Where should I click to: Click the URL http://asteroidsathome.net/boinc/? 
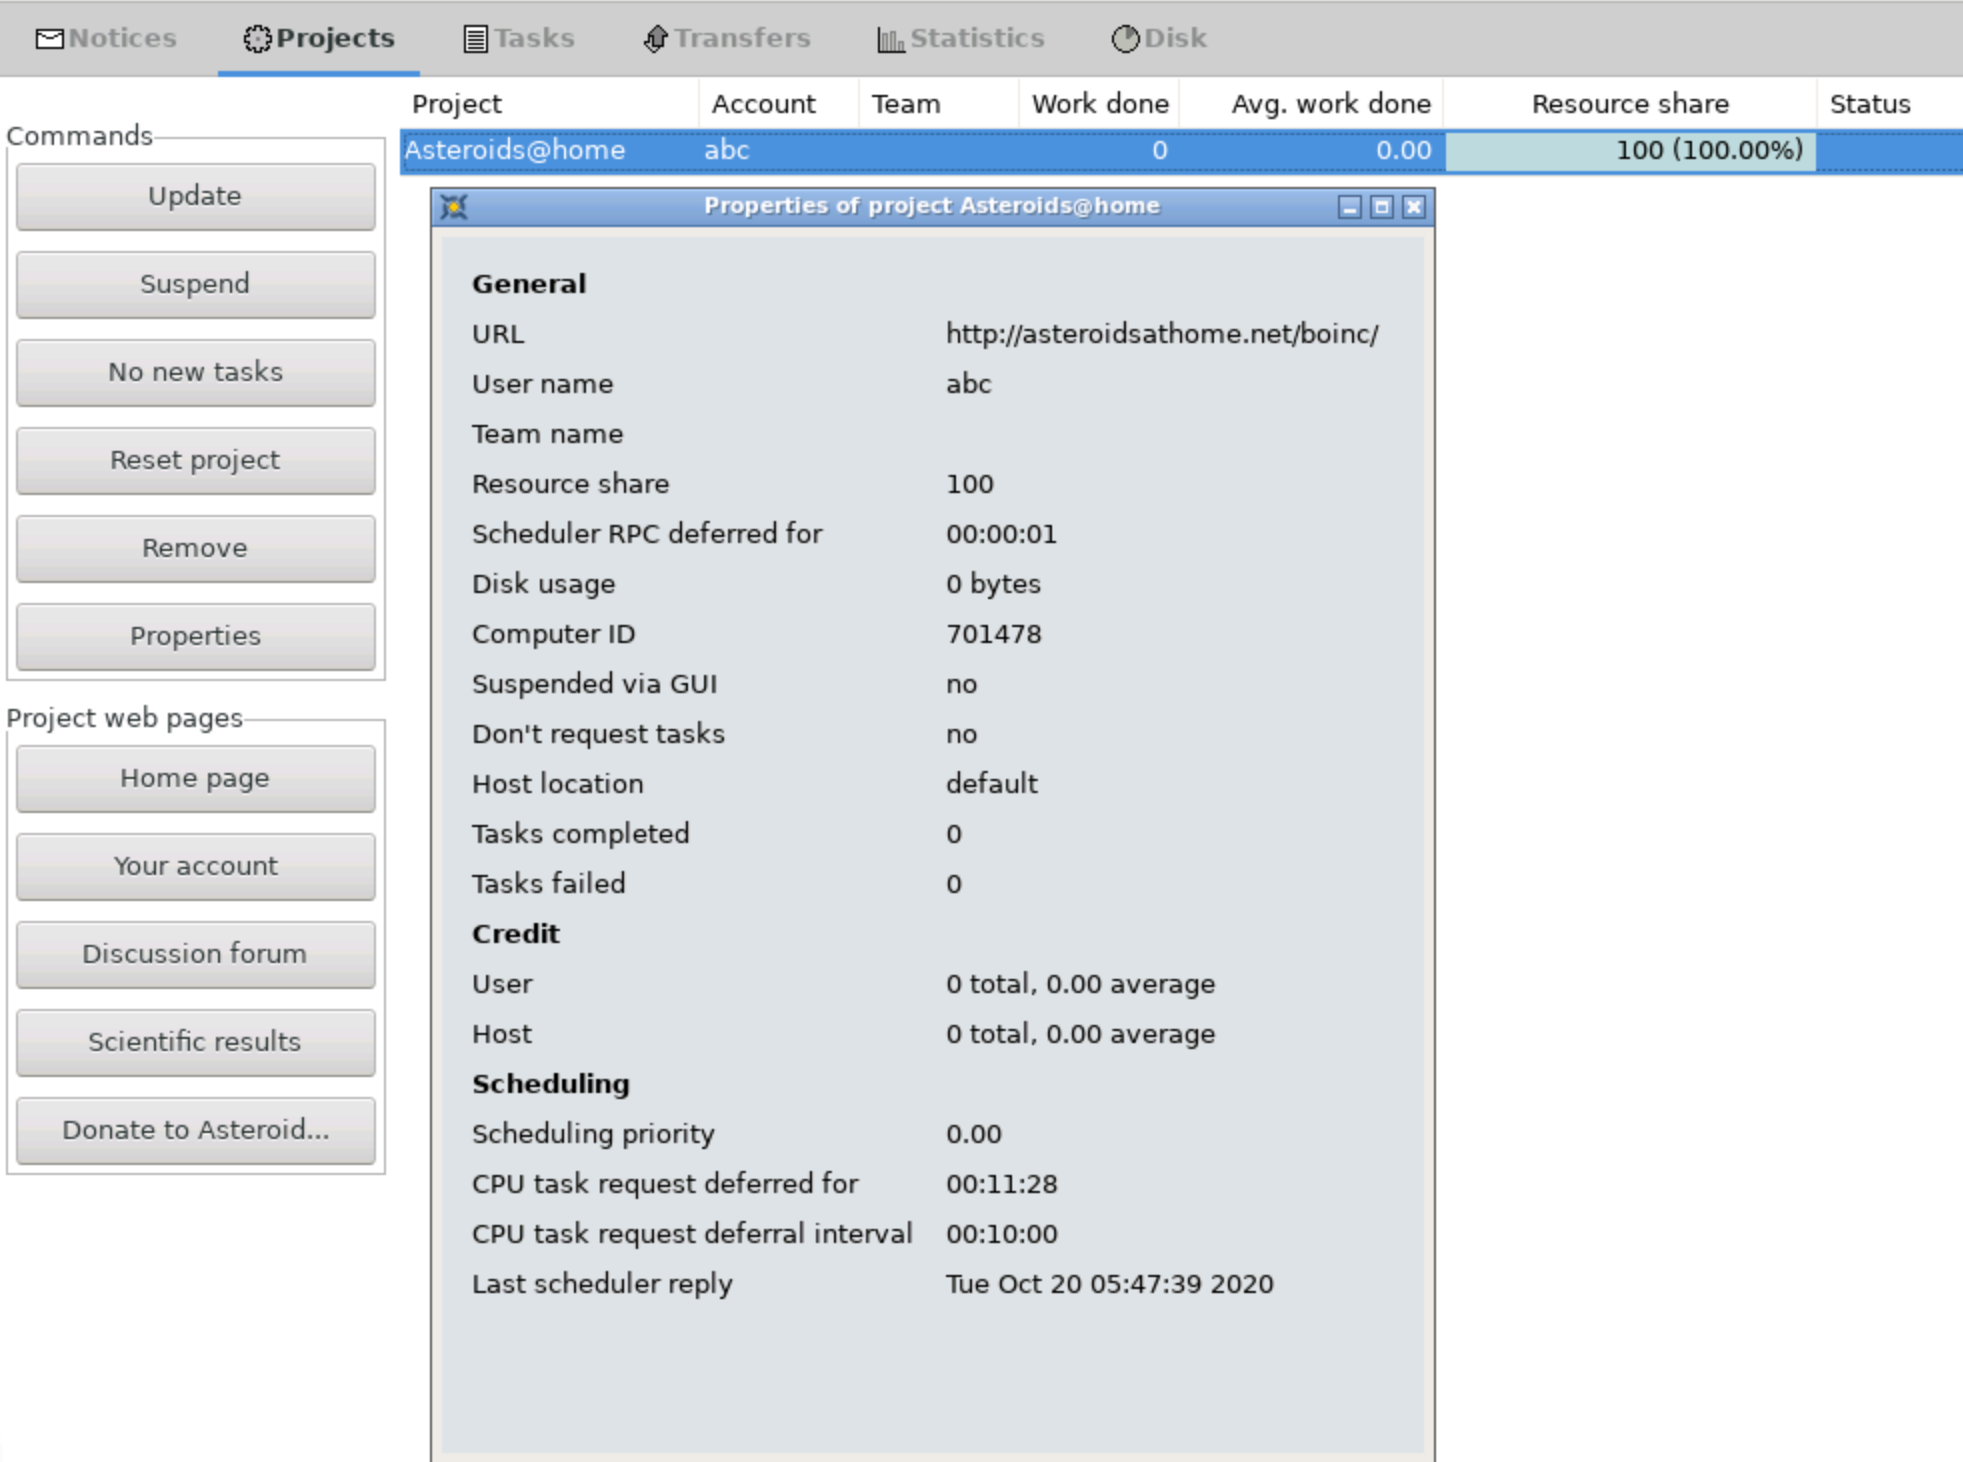coord(1162,334)
